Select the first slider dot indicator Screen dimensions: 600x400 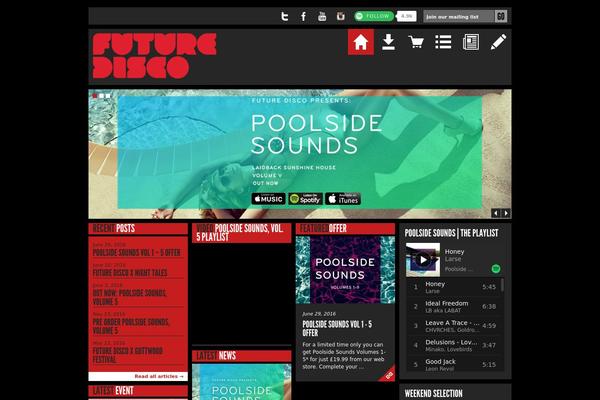(95, 96)
